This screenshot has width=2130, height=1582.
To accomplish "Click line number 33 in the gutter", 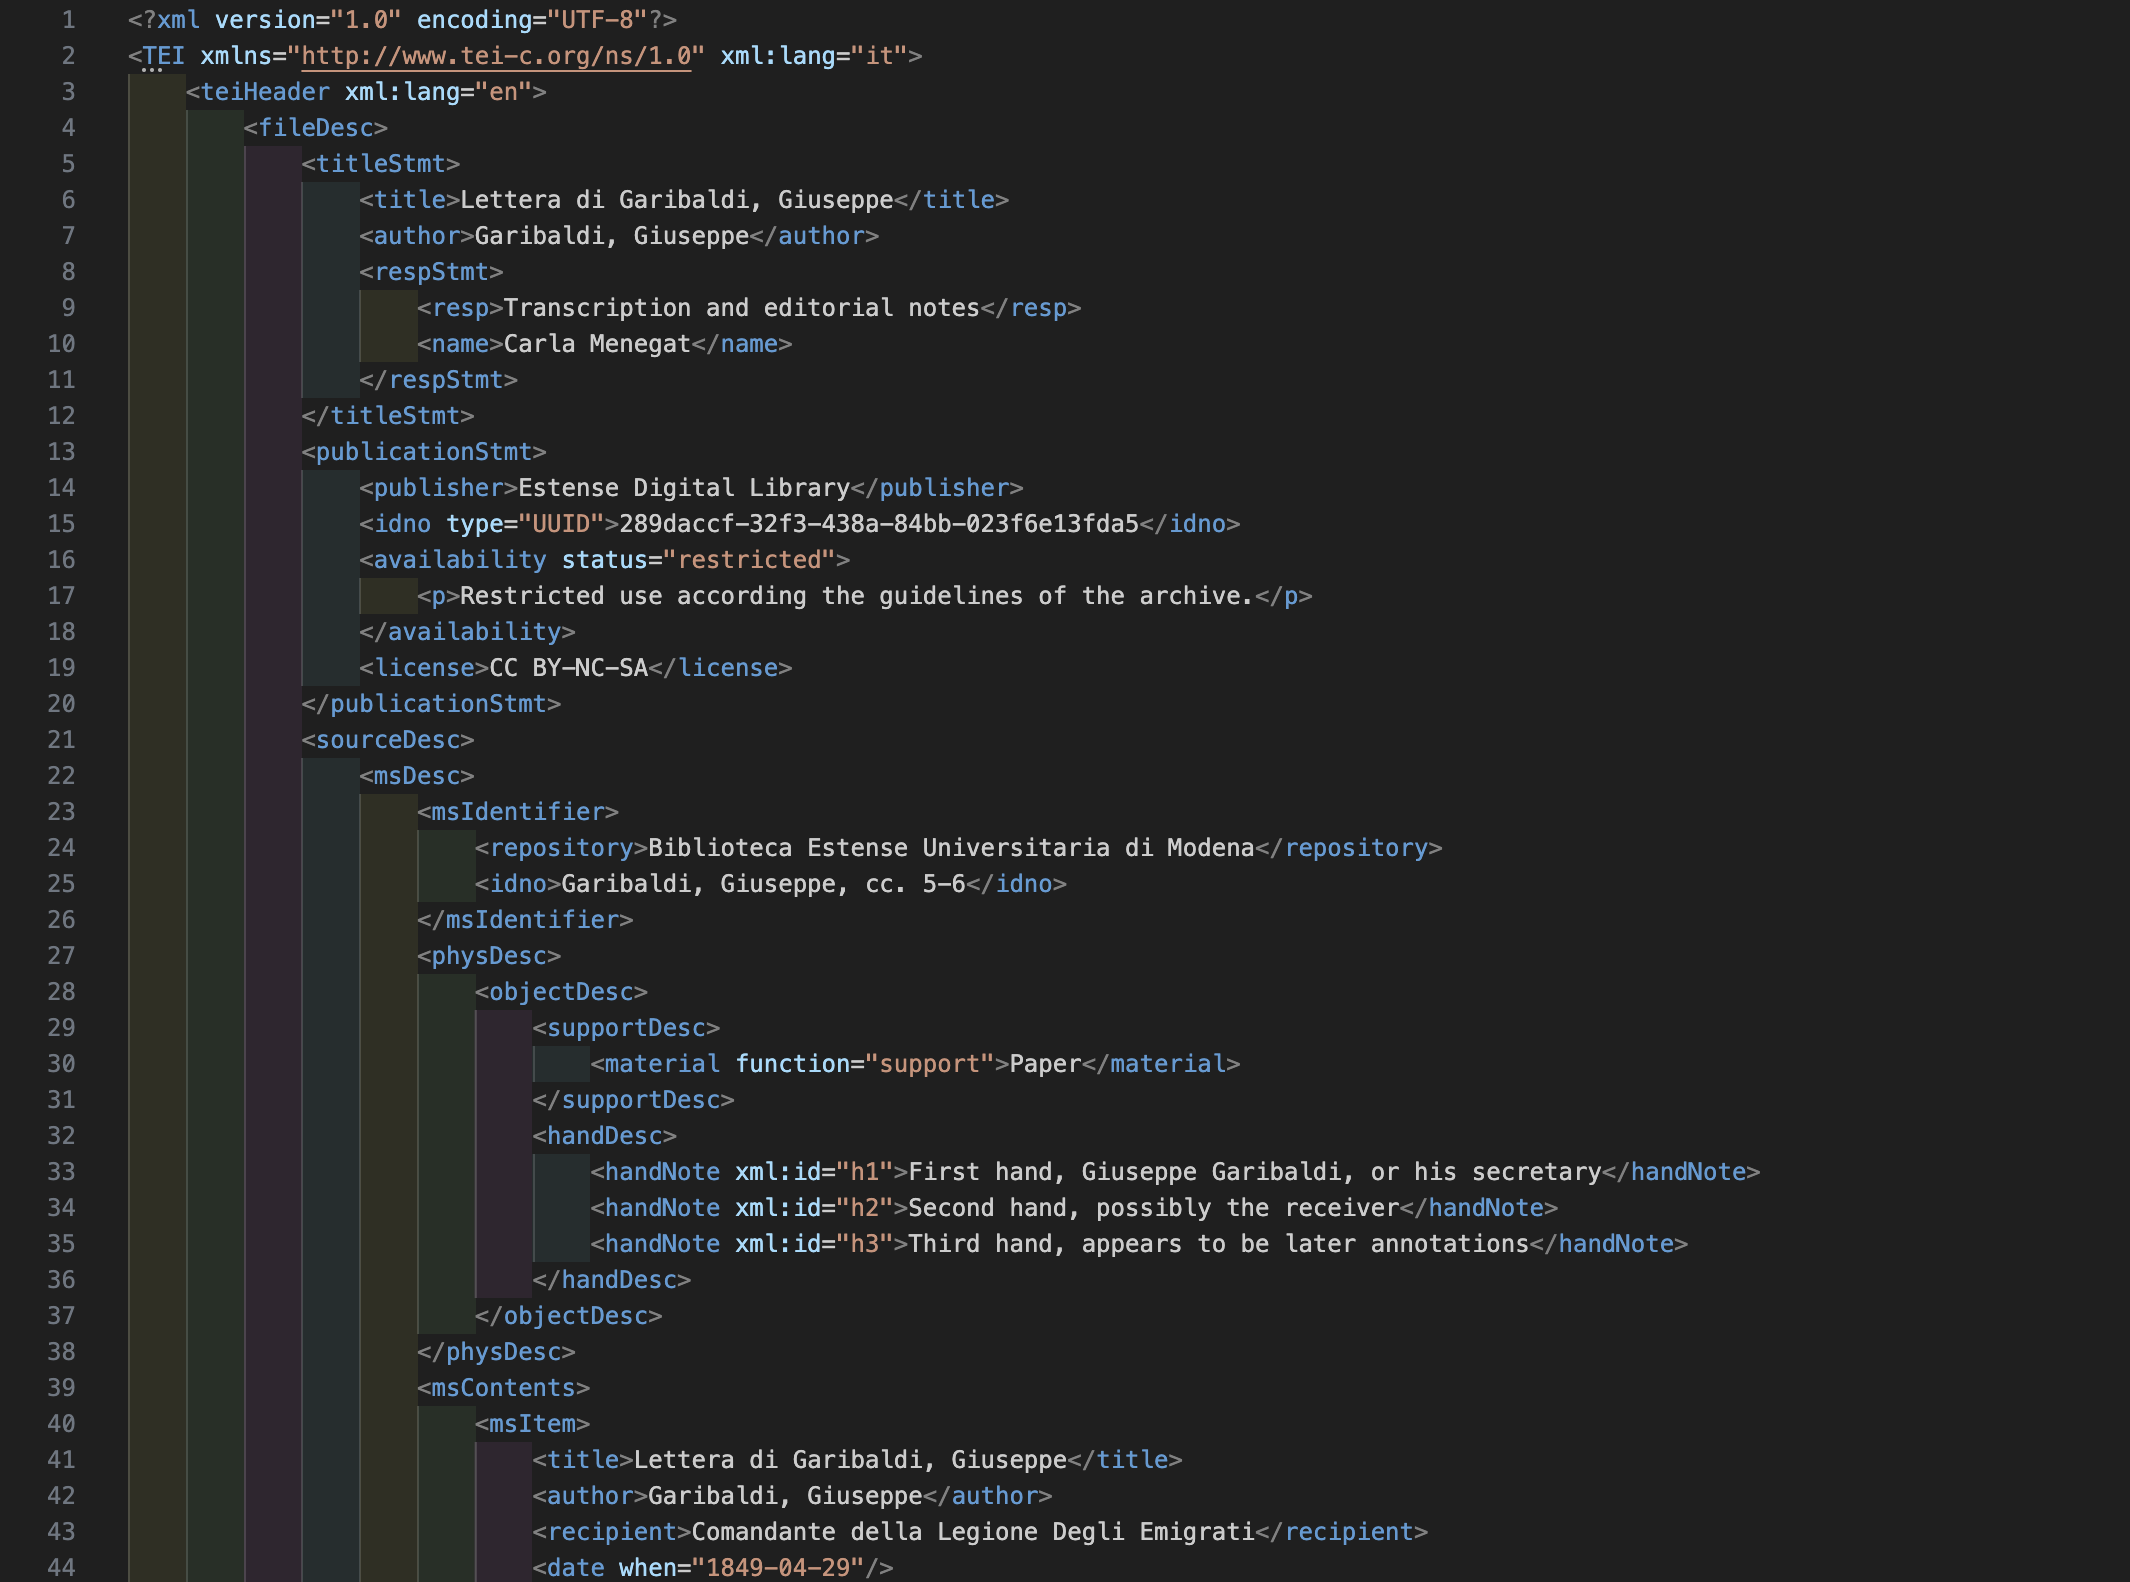I will [x=60, y=1171].
